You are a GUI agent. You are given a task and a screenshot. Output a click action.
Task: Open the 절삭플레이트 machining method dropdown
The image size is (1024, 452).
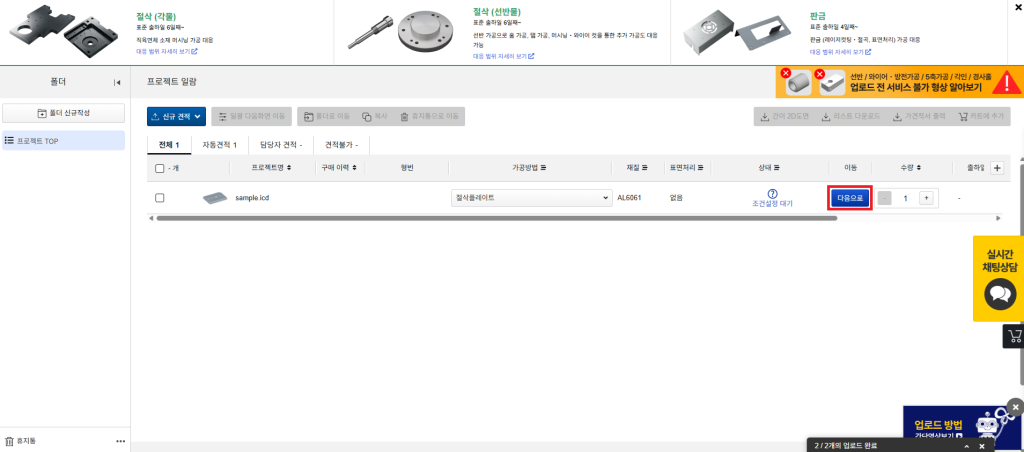(530, 198)
